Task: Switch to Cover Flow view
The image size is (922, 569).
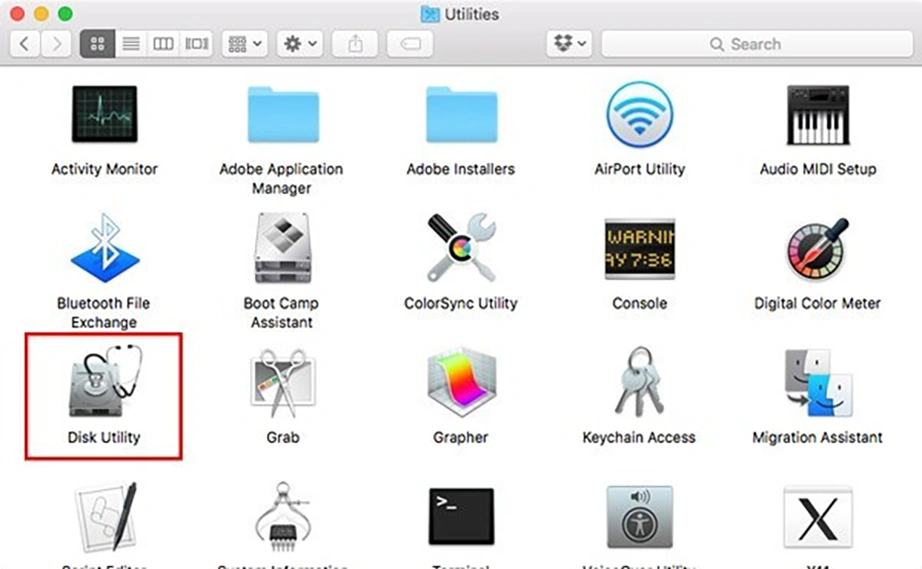Action: (x=196, y=43)
